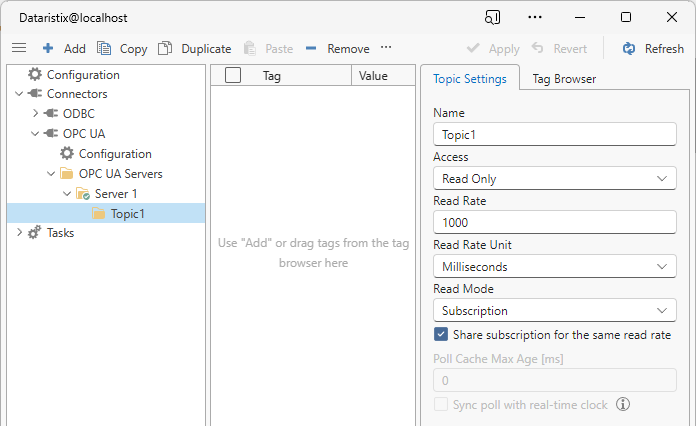The image size is (696, 426).
Task: Select the Tasks label in tree
Action: 60,233
